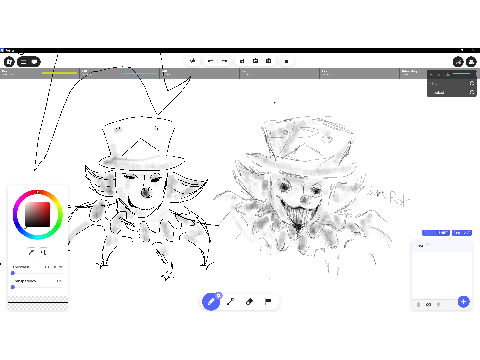480x360 pixels.
Task: Select the first participant strip in the gray bar
Action: 40,73
